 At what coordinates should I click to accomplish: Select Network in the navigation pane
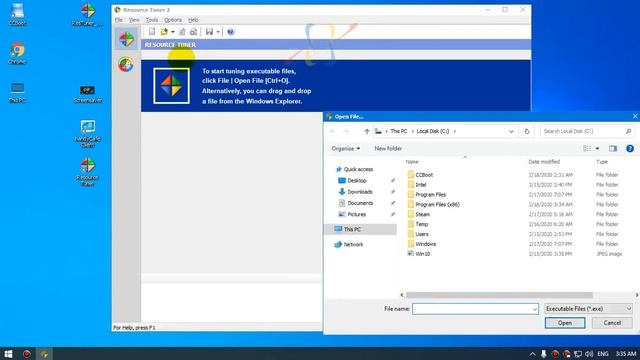click(349, 244)
